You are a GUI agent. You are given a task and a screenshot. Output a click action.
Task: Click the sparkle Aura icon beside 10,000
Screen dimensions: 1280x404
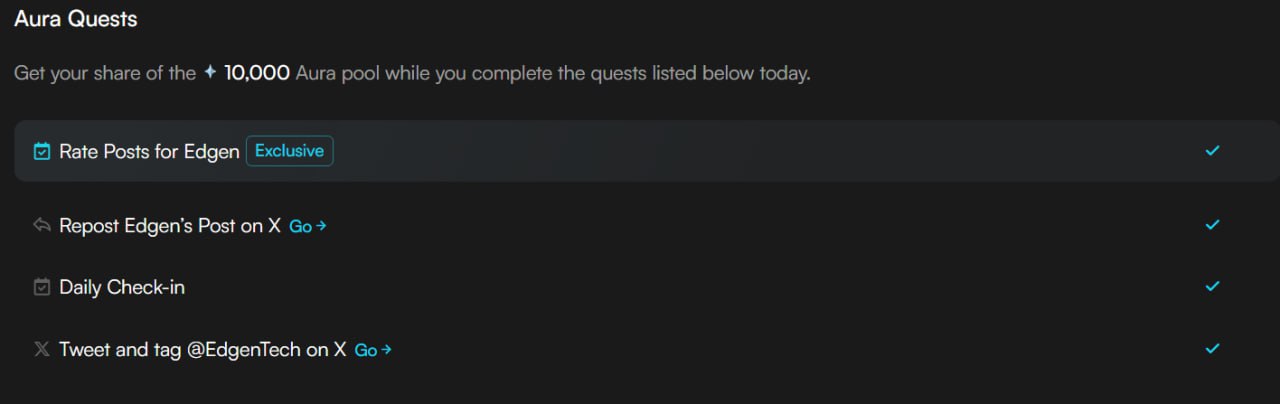tap(210, 73)
